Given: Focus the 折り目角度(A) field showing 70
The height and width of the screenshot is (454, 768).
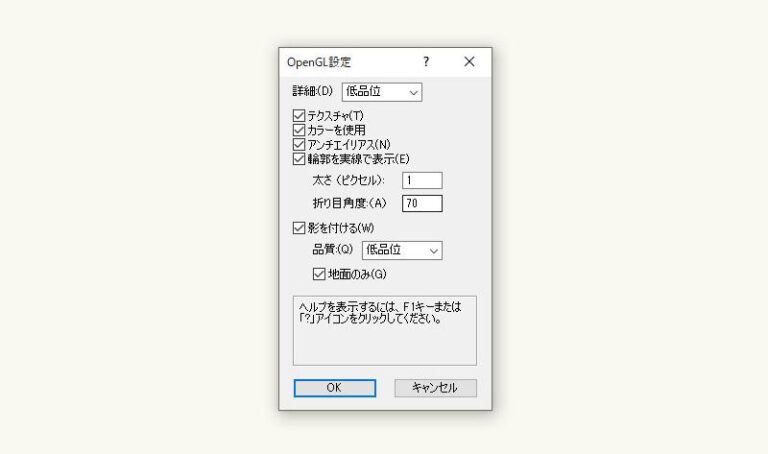Looking at the screenshot, I should 422,203.
